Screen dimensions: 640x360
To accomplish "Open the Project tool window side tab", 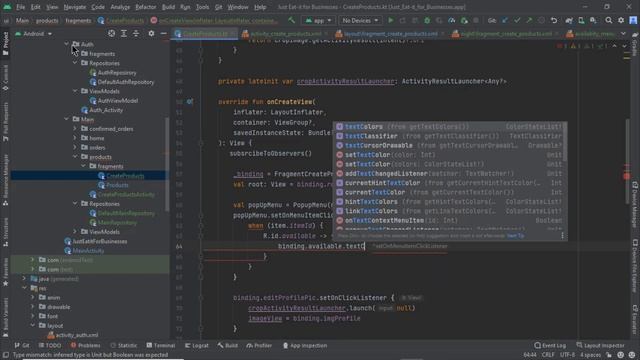I will point(6,44).
